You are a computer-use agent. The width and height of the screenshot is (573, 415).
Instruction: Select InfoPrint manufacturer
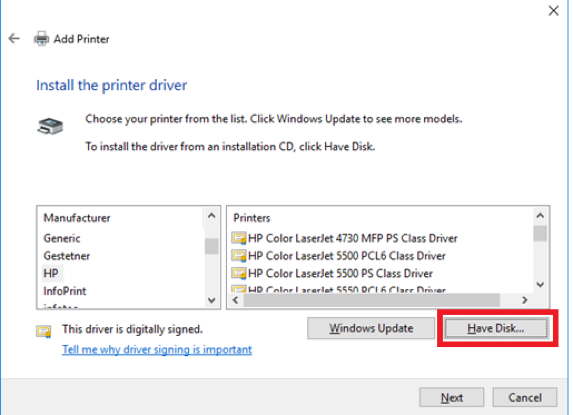(65, 291)
